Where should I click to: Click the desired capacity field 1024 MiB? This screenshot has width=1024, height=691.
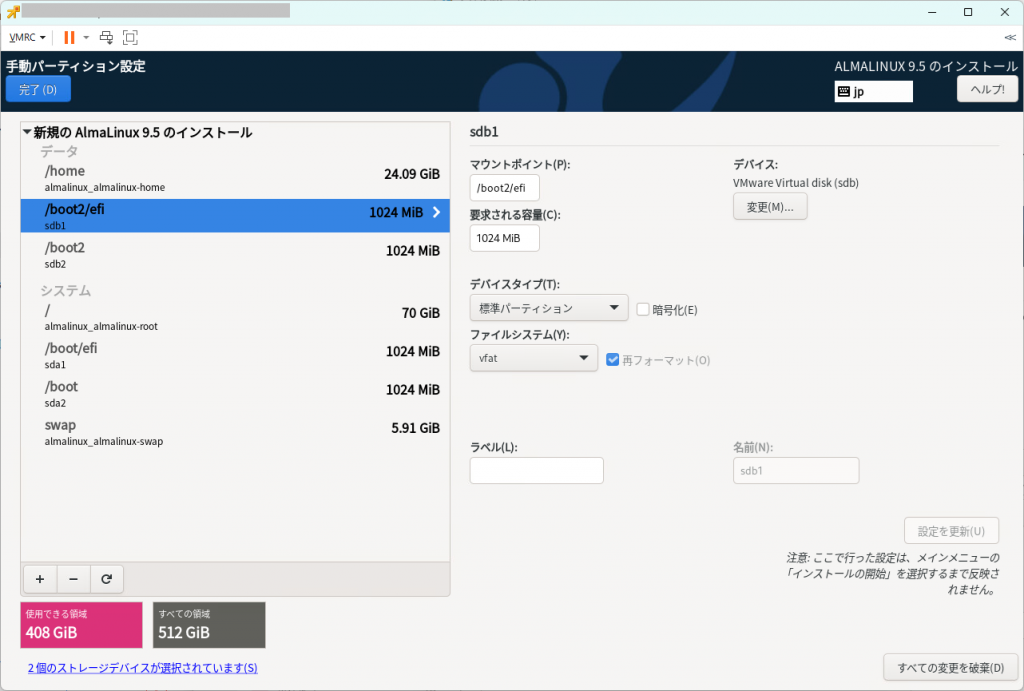(504, 238)
